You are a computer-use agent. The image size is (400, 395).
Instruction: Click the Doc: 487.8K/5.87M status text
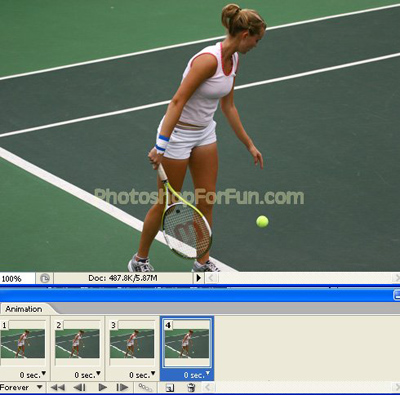(123, 278)
